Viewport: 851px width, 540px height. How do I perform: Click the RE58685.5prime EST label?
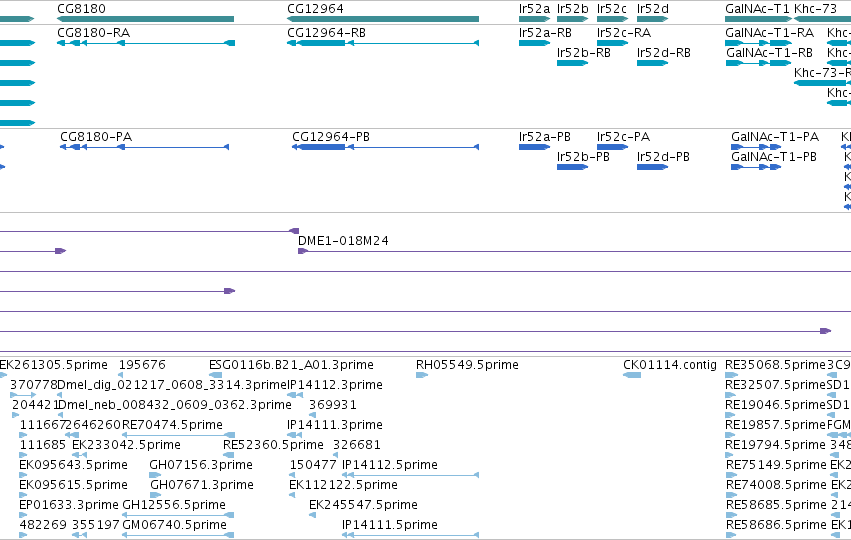coord(776,505)
